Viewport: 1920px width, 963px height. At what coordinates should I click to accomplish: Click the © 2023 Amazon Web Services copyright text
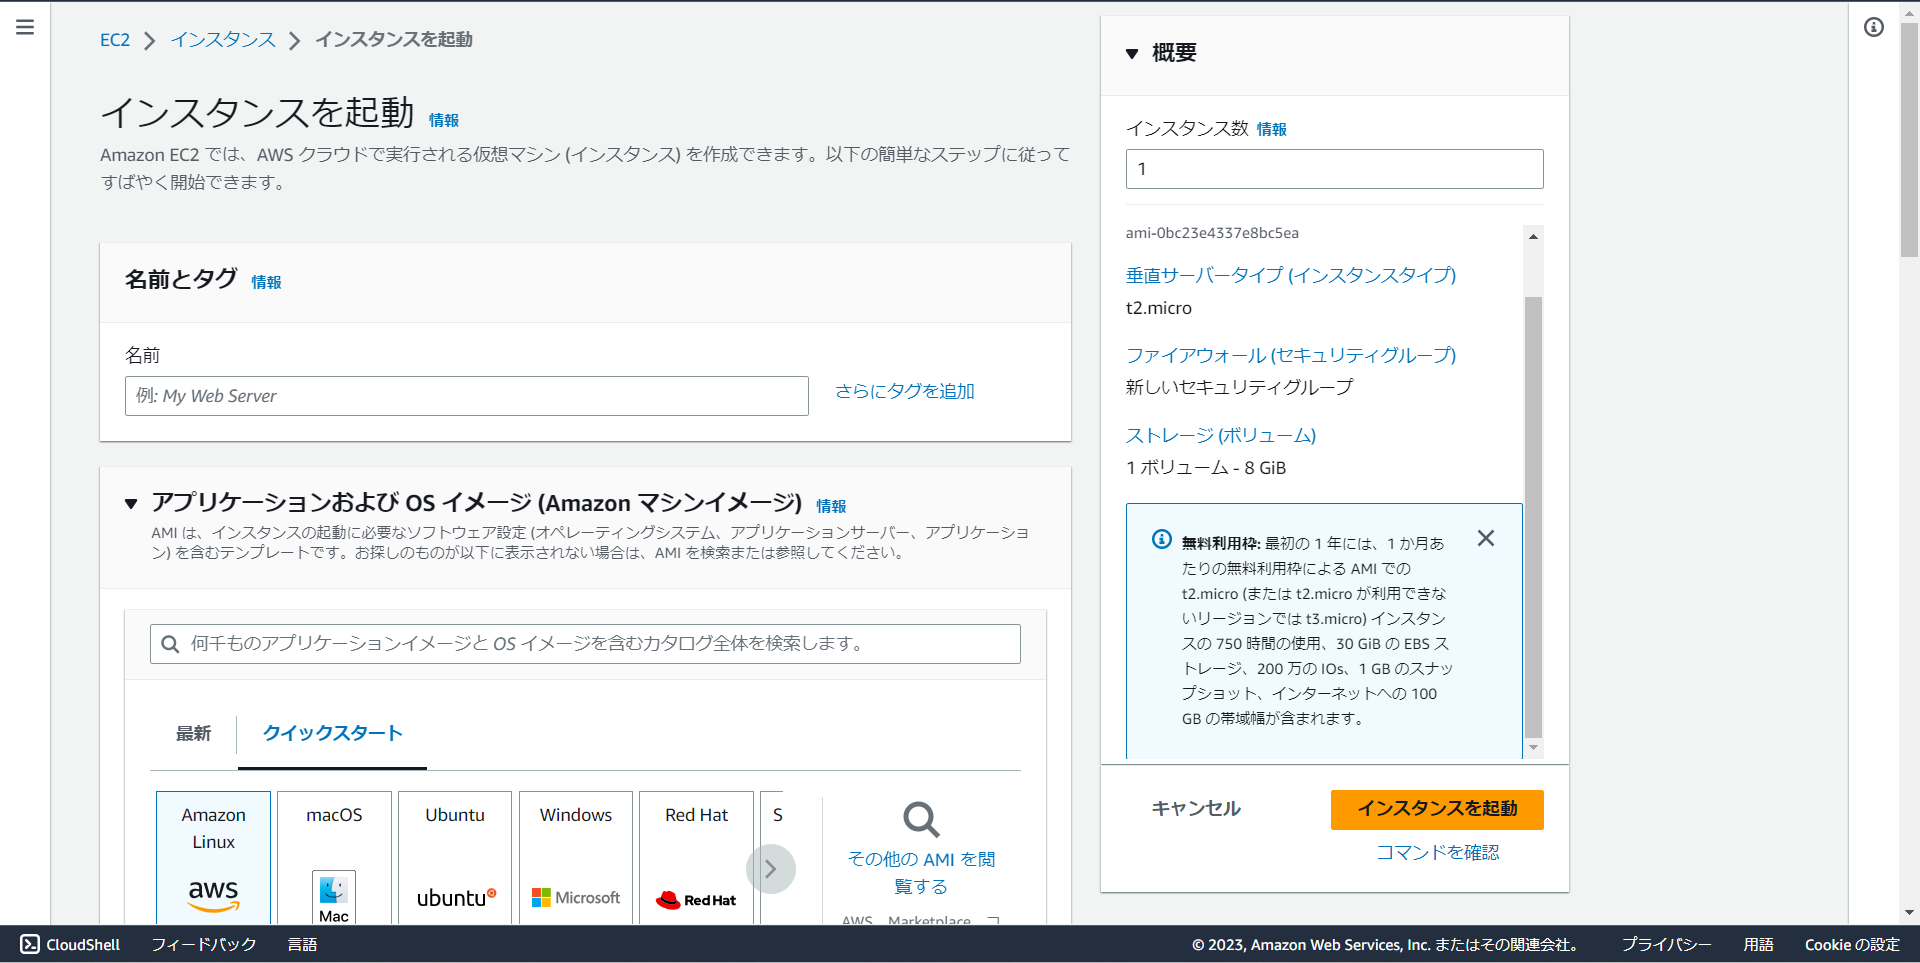tap(1385, 945)
